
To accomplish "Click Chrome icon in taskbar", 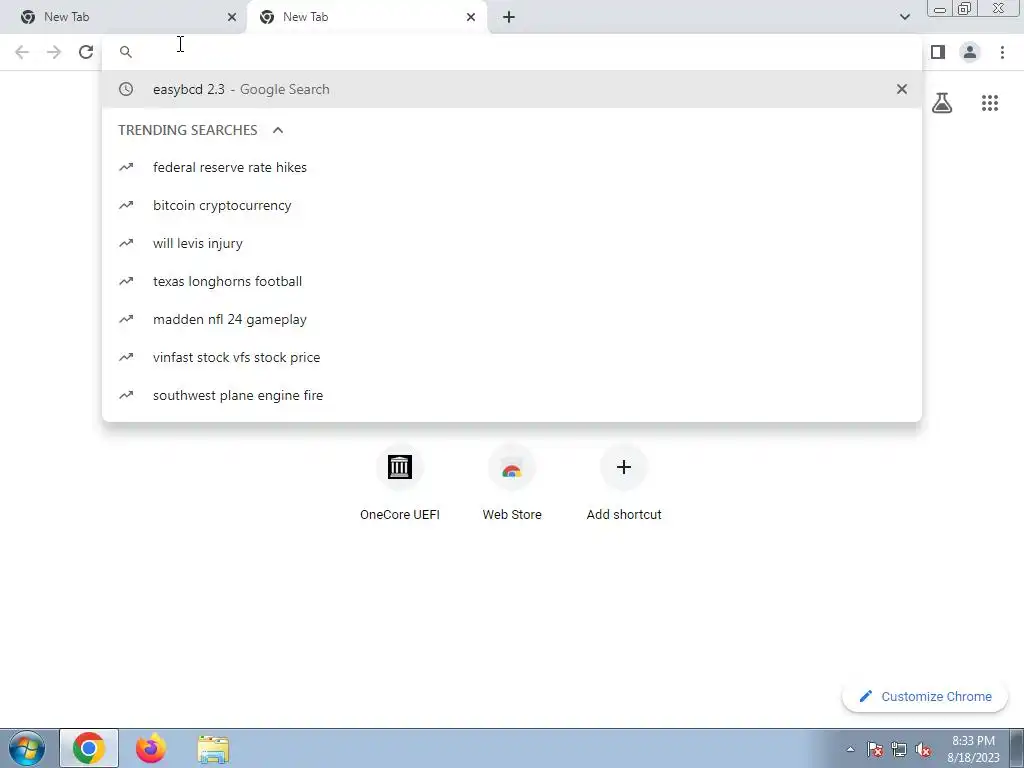I will click(89, 748).
